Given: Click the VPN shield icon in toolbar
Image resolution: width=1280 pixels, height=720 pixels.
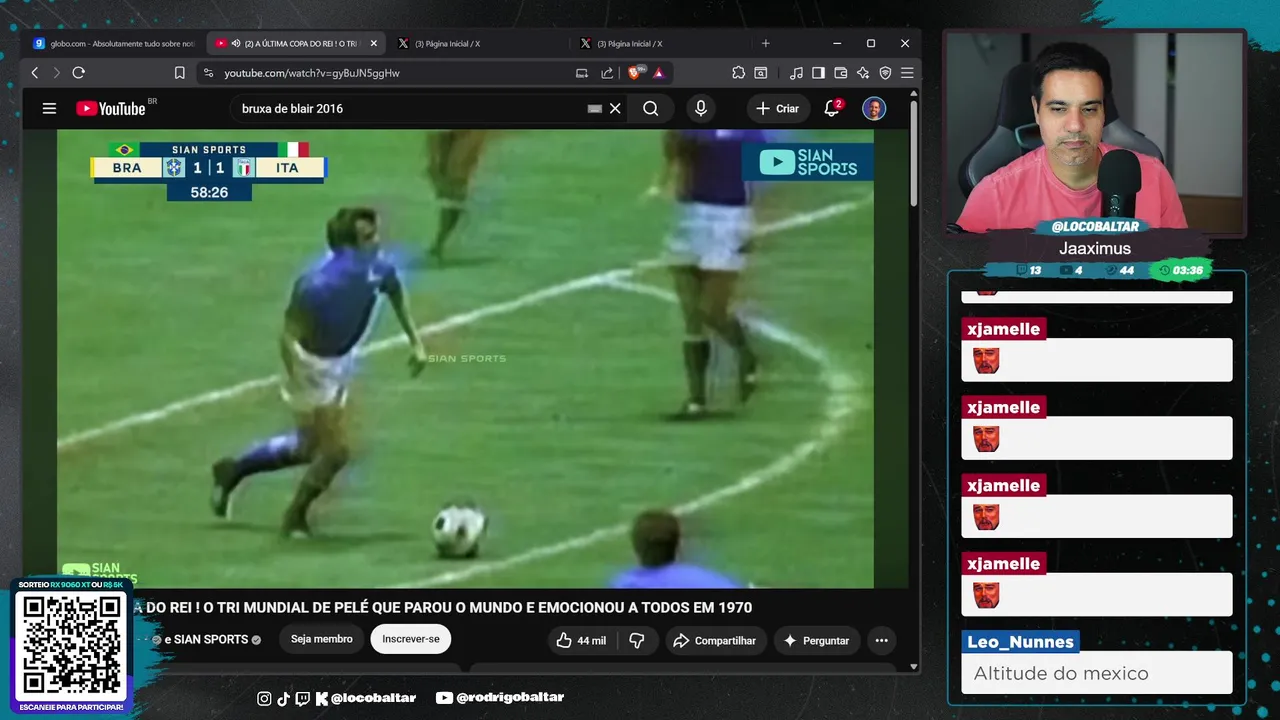Looking at the screenshot, I should [885, 73].
